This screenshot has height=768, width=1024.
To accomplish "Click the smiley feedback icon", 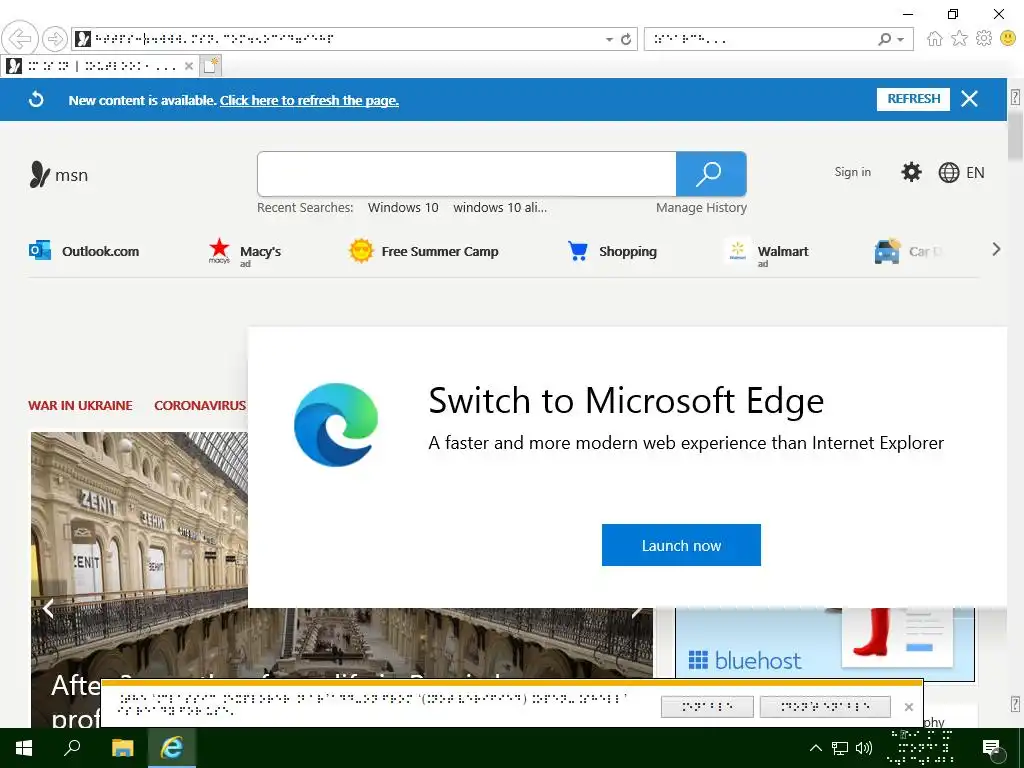I will pyautogui.click(x=1008, y=38).
